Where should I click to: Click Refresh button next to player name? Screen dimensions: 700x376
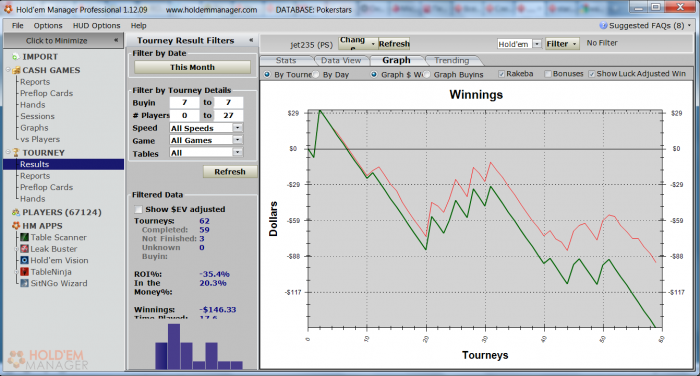394,44
